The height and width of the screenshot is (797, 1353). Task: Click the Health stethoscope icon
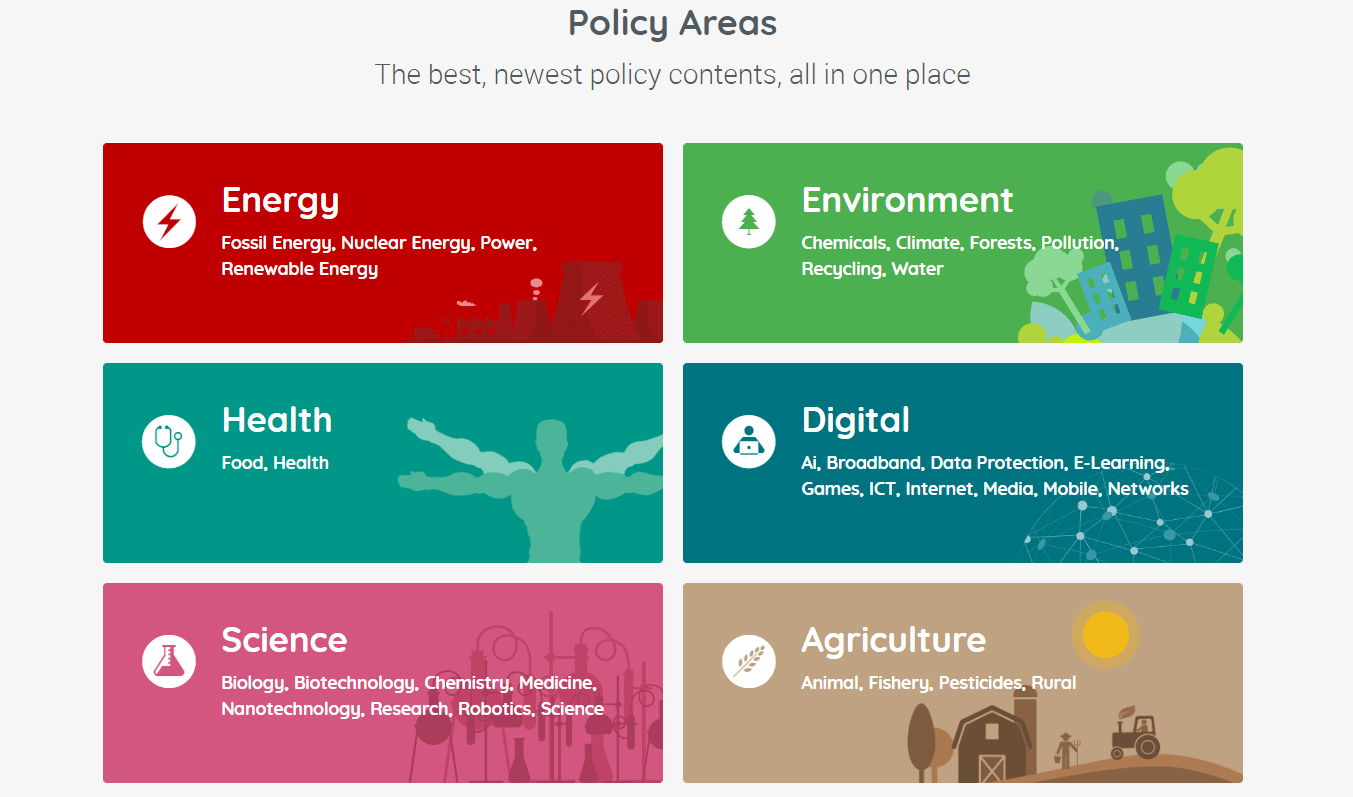[169, 441]
